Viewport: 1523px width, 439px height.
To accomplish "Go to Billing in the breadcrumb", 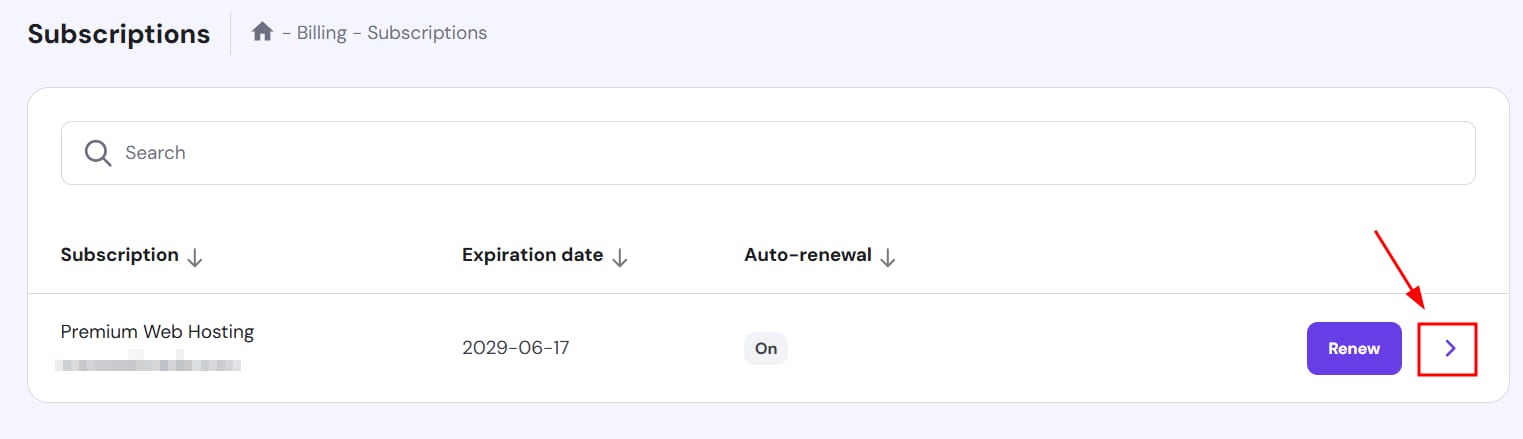I will pos(321,33).
